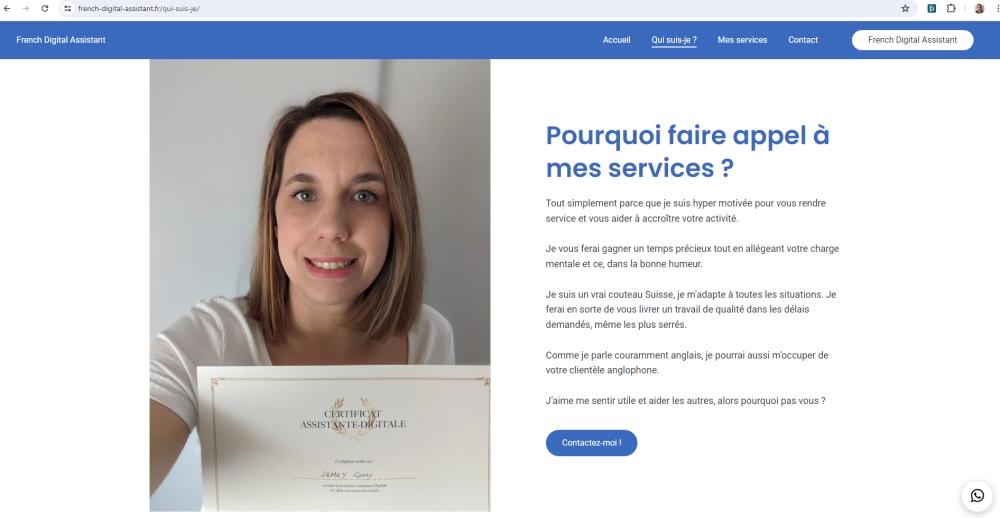The image size is (1000, 518).
Task: Click the French Digital Assistant site logo
Action: tap(61, 40)
